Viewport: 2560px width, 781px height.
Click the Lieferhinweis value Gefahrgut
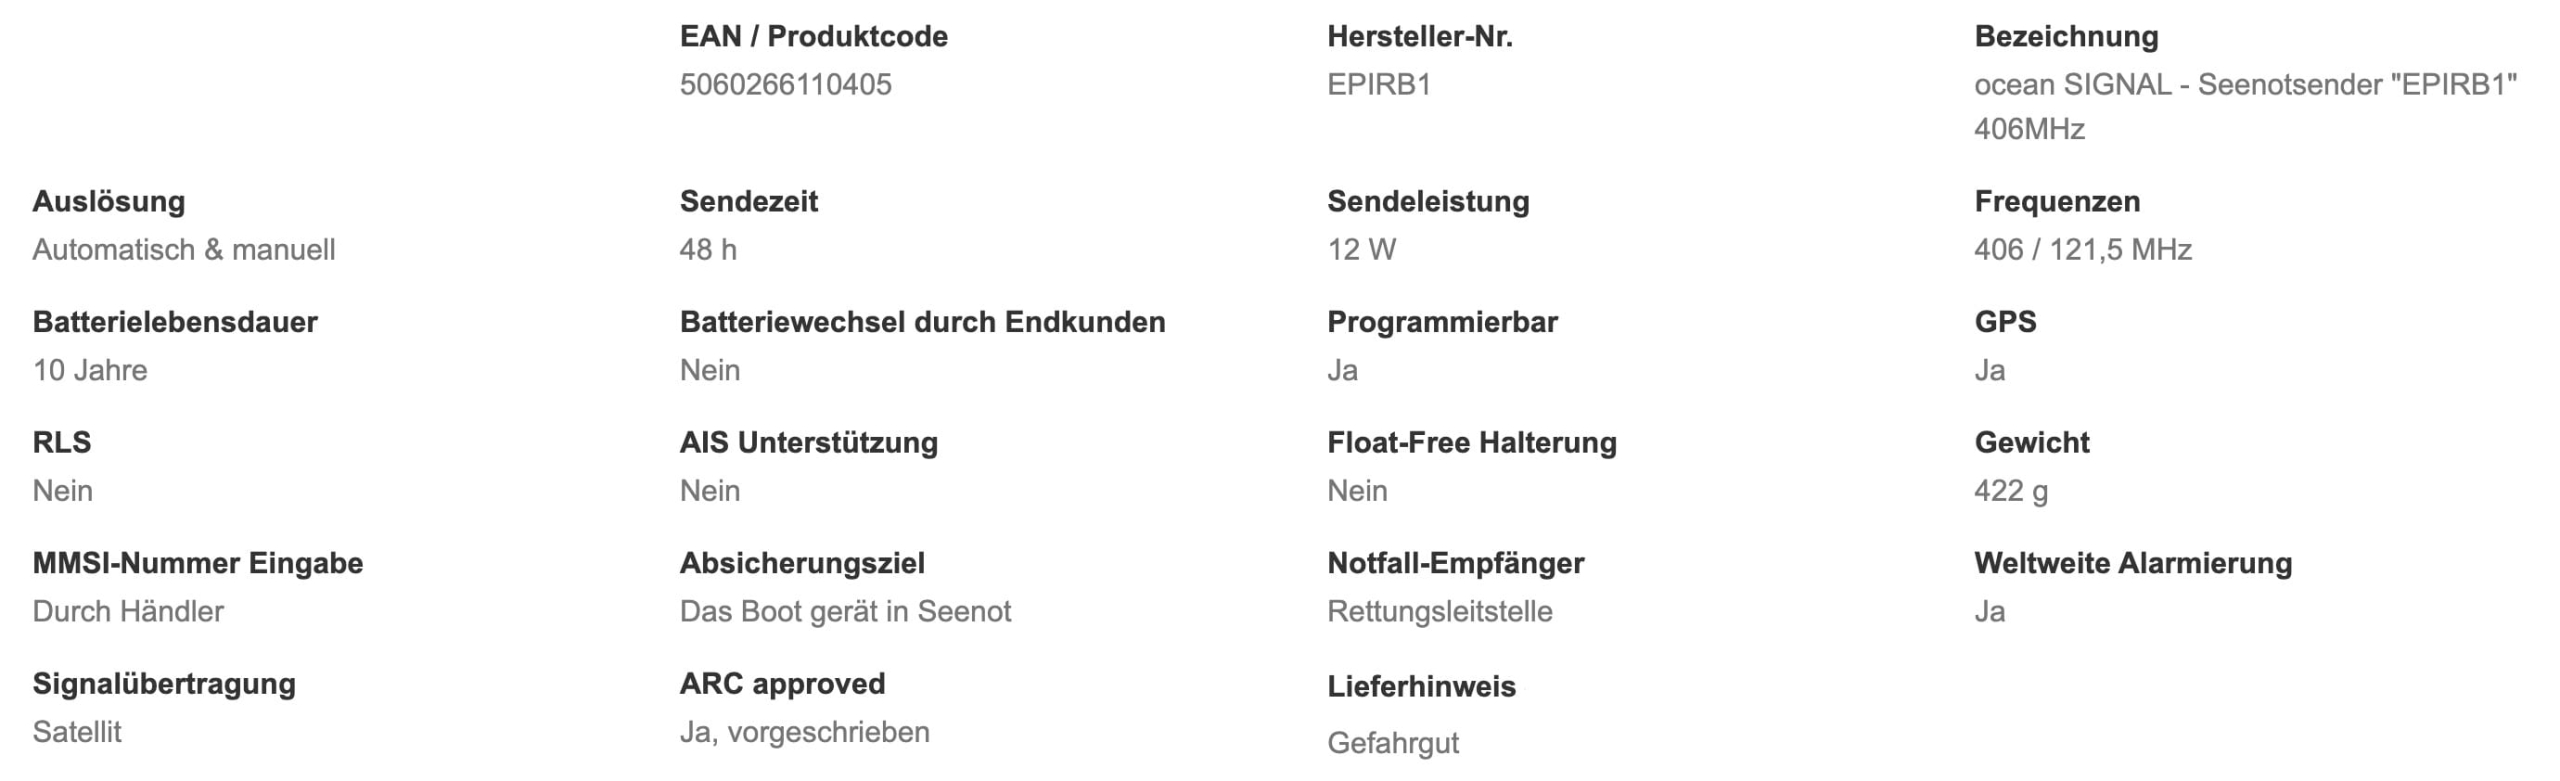[x=1392, y=744]
